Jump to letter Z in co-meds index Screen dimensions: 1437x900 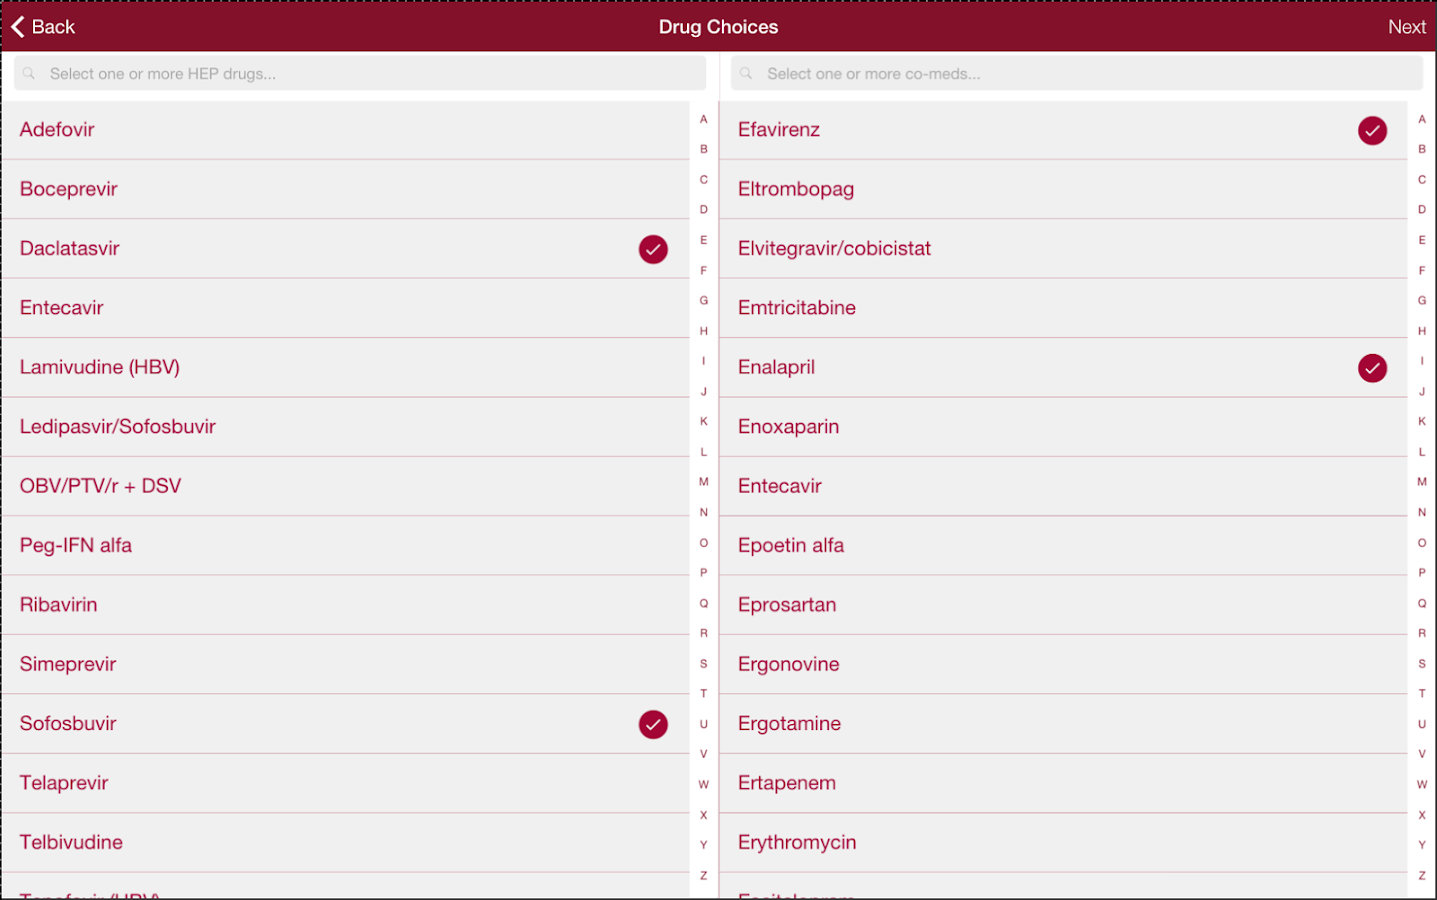pyautogui.click(x=1421, y=876)
